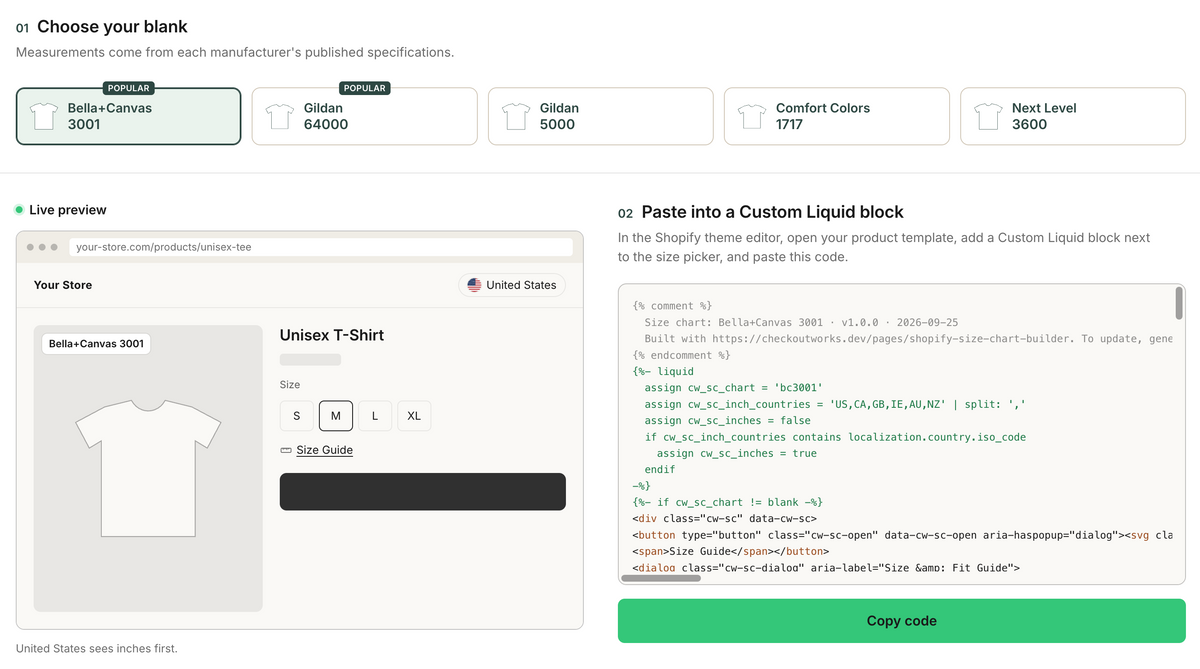Click the ruler icon beside Size Guide
The height and width of the screenshot is (669, 1200).
[x=286, y=450]
